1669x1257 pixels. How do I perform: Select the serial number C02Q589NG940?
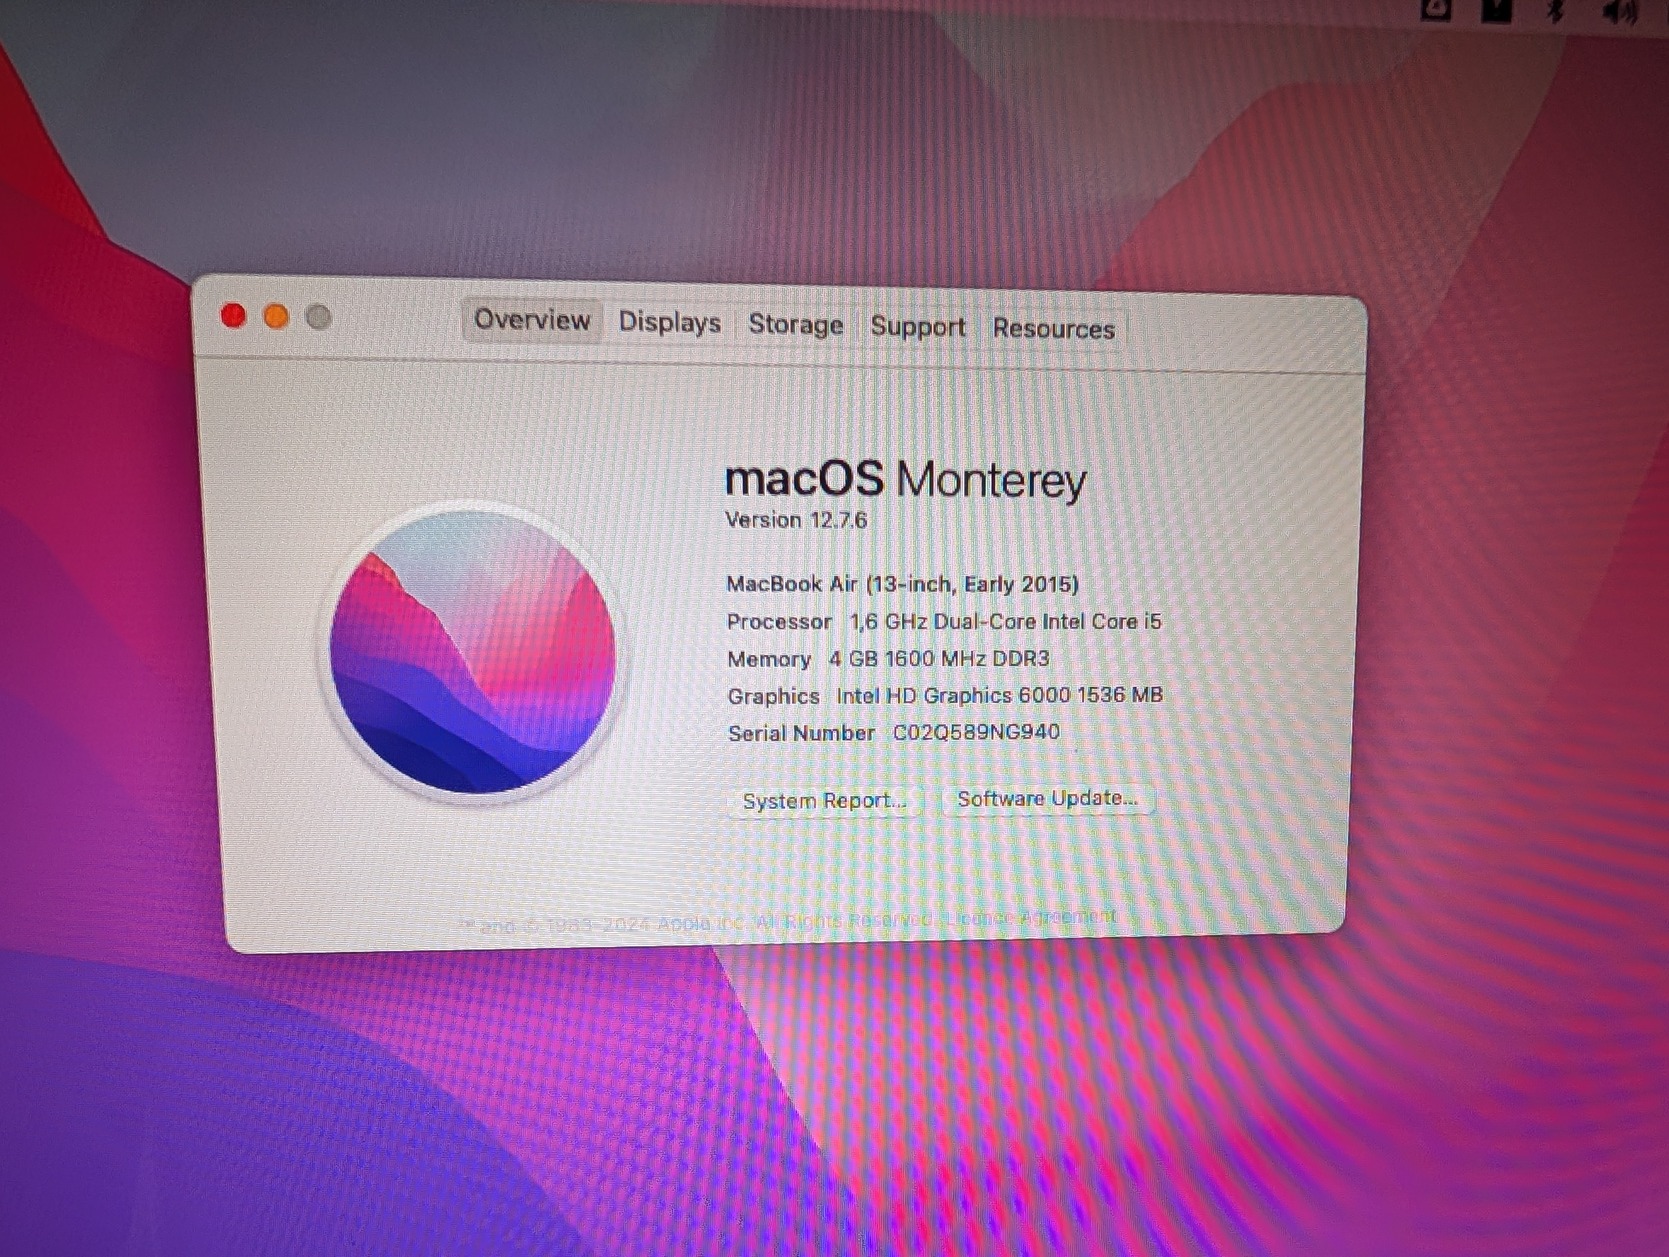click(976, 732)
